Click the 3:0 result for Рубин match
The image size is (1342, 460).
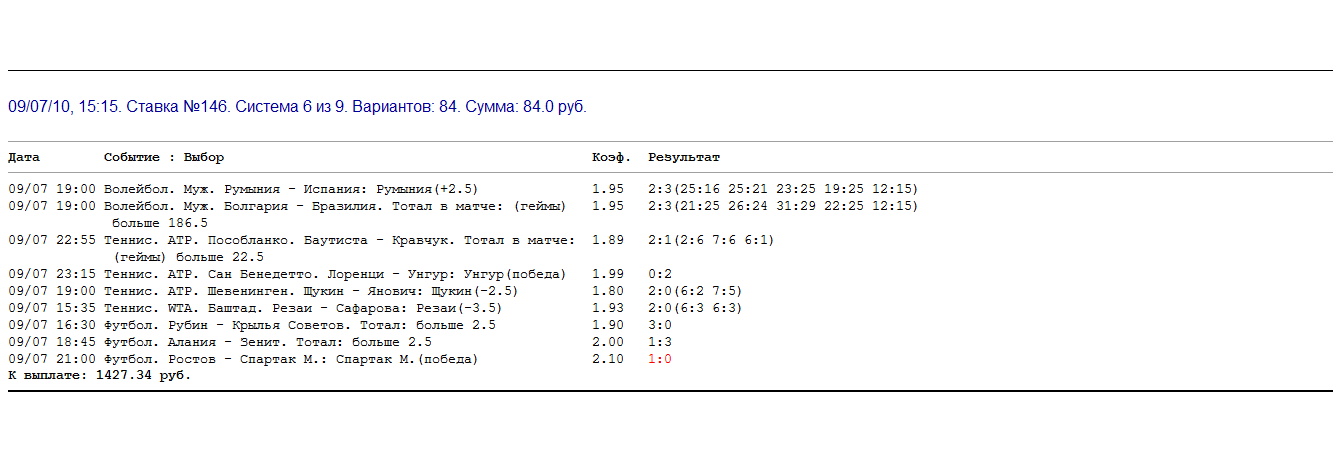tap(660, 325)
